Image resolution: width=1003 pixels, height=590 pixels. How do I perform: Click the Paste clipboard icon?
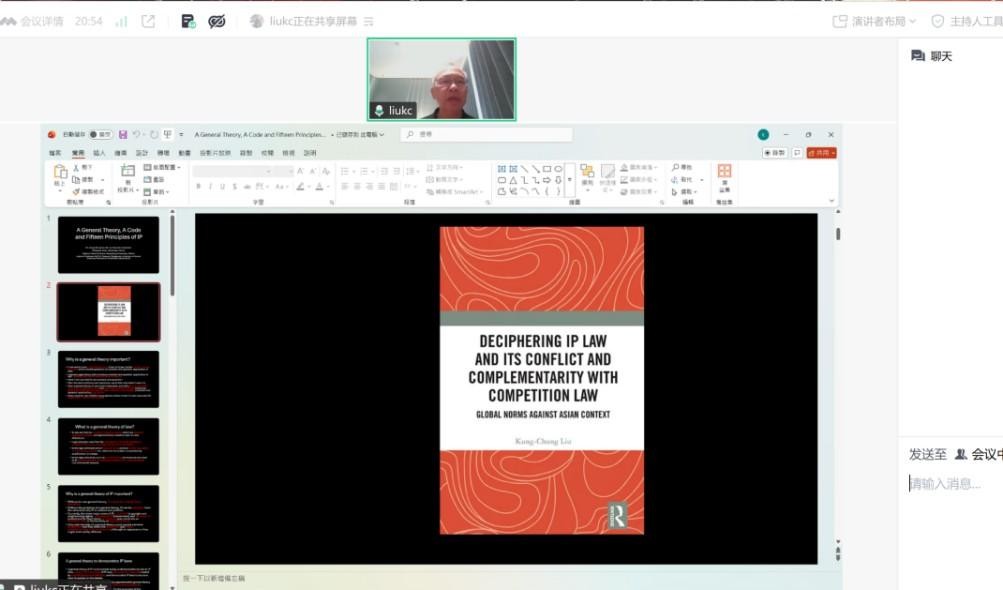(x=59, y=173)
